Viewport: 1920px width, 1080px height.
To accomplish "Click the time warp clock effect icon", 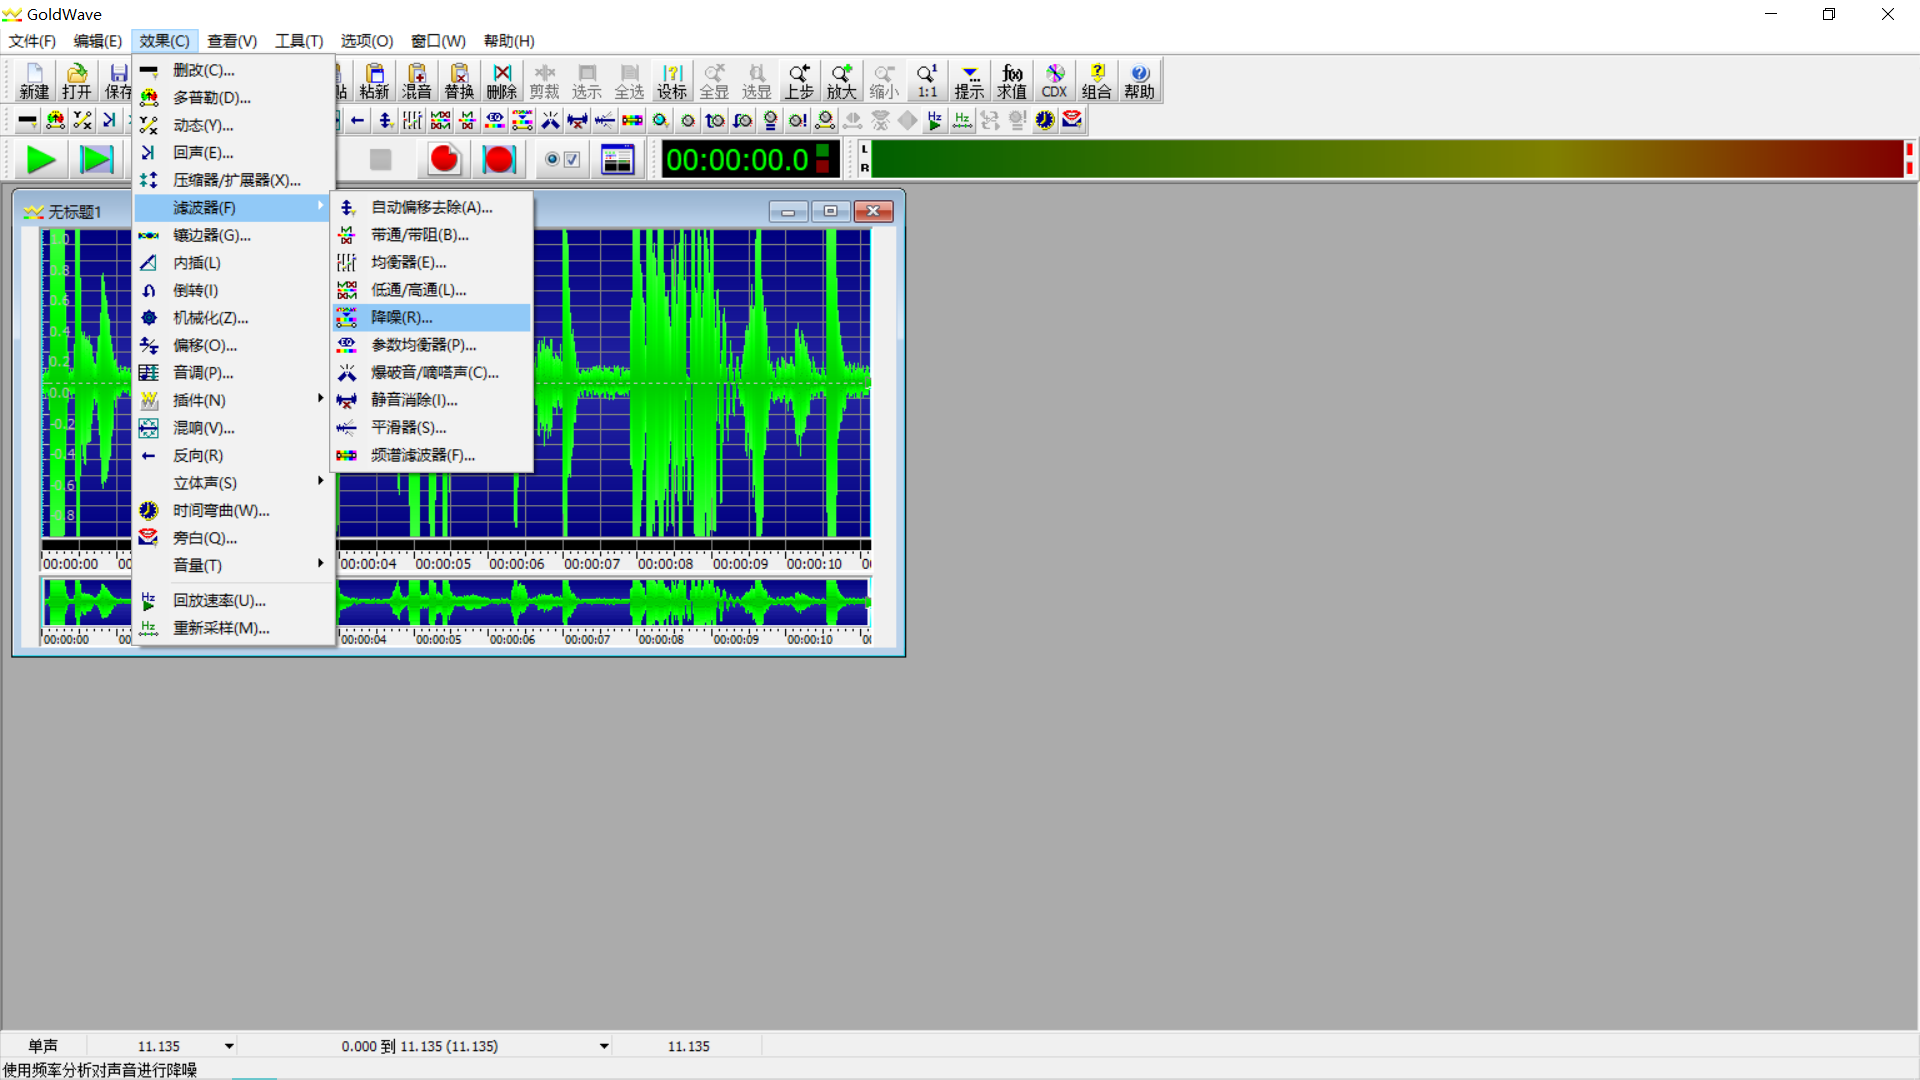I will (x=1045, y=120).
